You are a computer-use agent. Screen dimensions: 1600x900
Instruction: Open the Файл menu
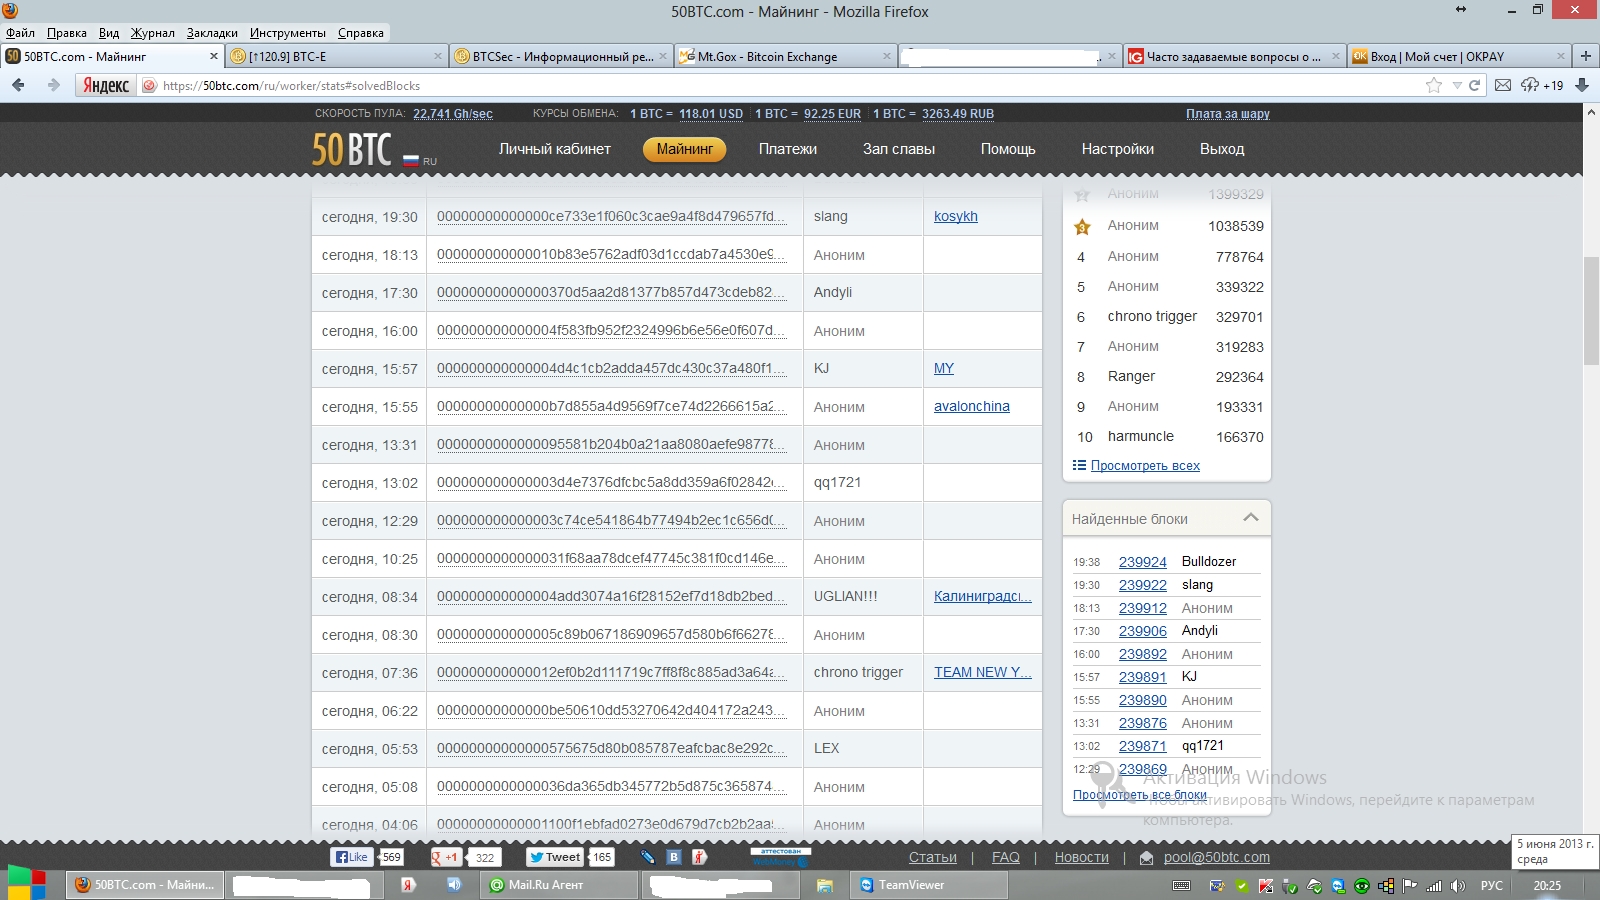pos(20,33)
